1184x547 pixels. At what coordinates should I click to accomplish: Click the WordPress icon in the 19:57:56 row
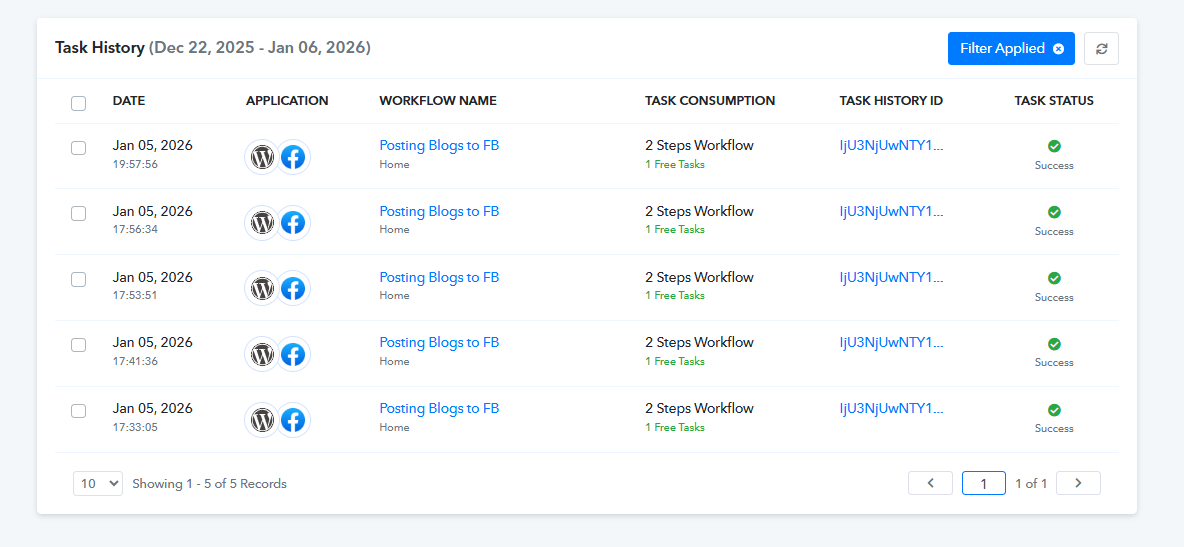pyautogui.click(x=262, y=157)
